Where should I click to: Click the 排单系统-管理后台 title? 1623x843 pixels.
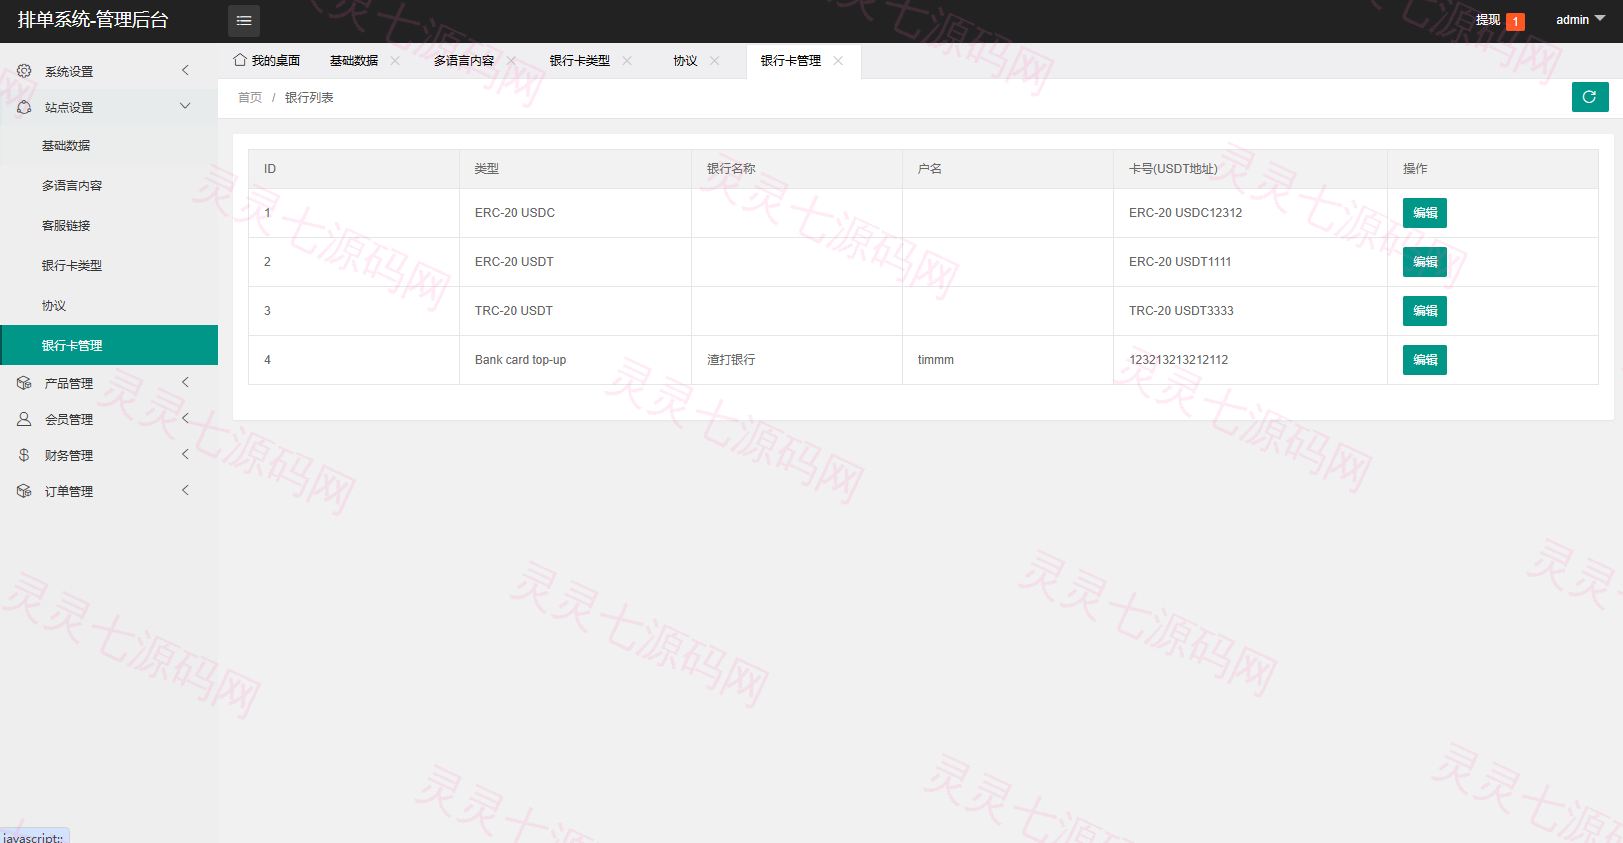(93, 20)
